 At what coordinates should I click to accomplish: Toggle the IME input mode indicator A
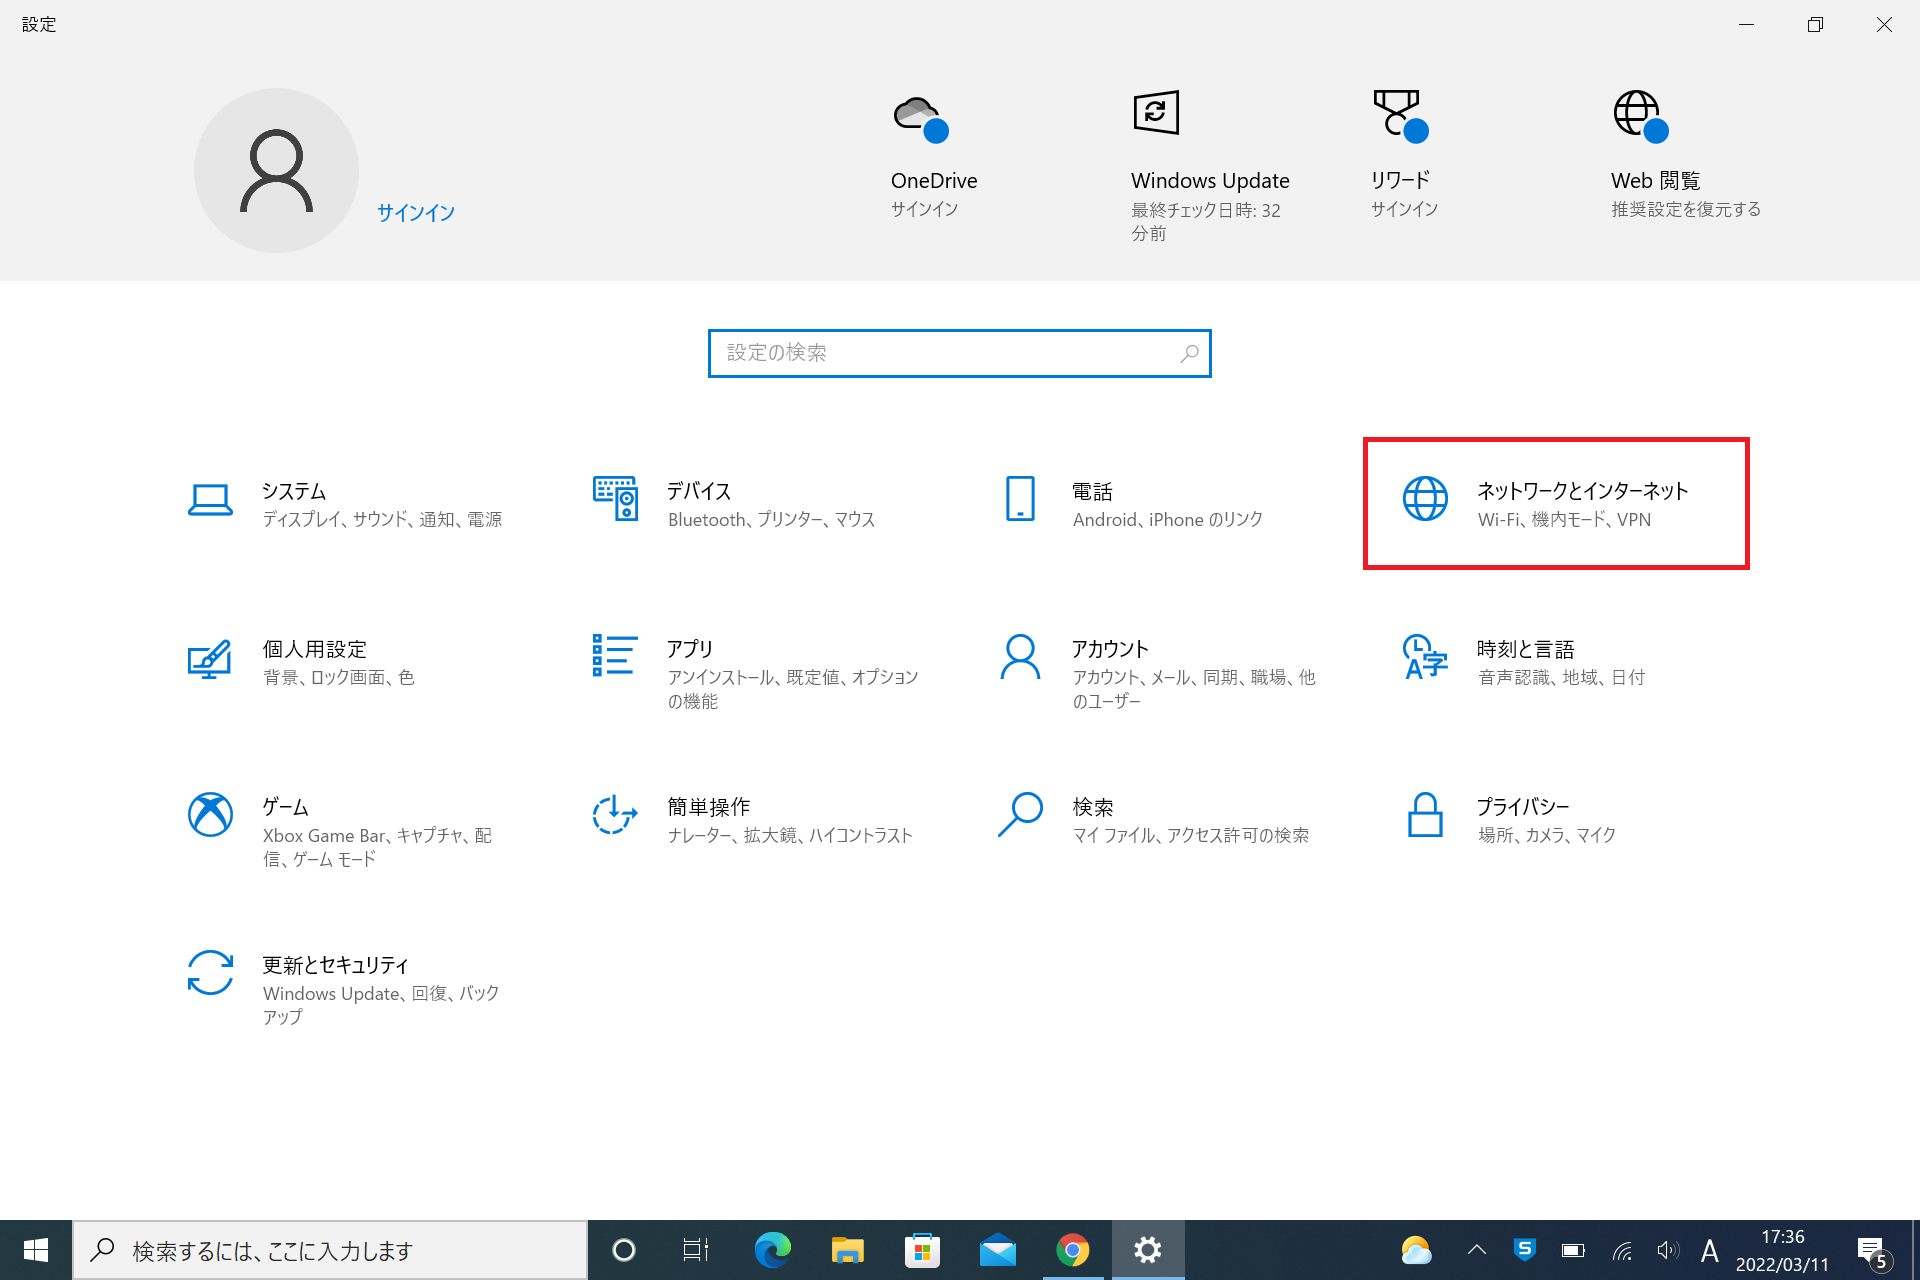coord(1710,1250)
